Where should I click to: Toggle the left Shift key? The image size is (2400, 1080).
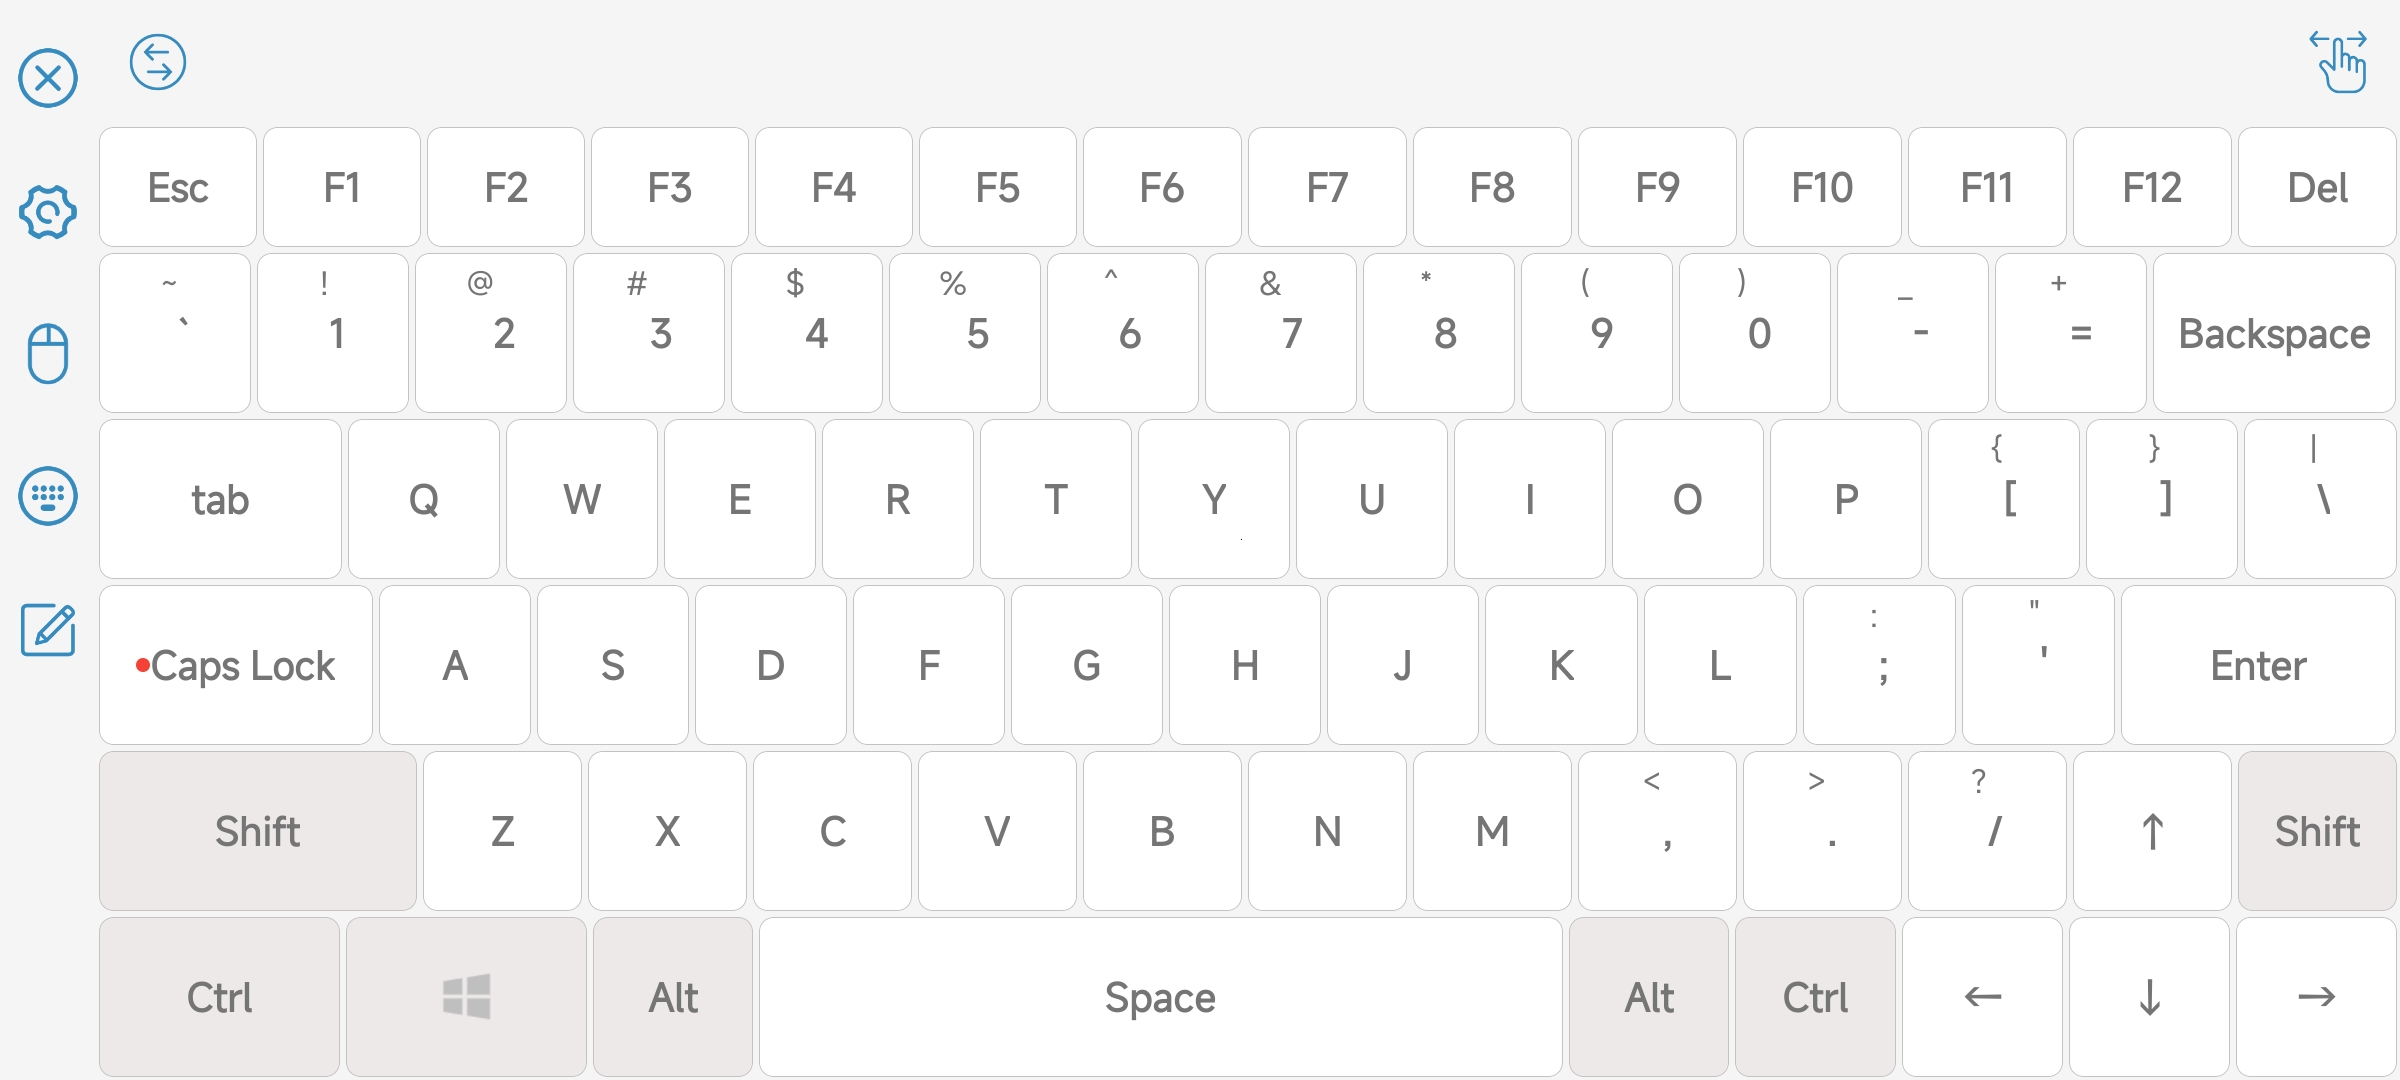(x=258, y=831)
